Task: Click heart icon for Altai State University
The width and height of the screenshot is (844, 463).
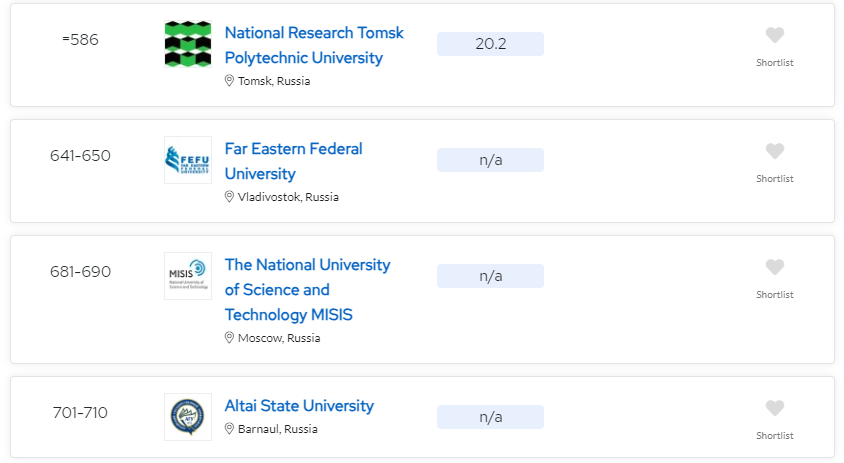Action: point(775,409)
